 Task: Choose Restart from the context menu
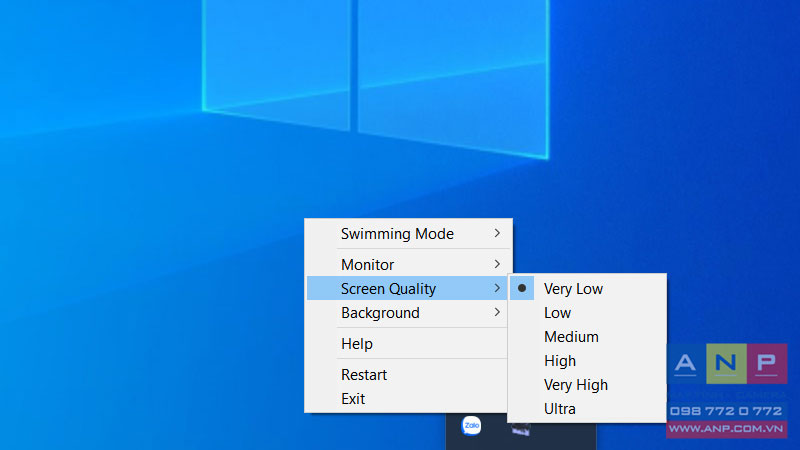pyautogui.click(x=408, y=375)
